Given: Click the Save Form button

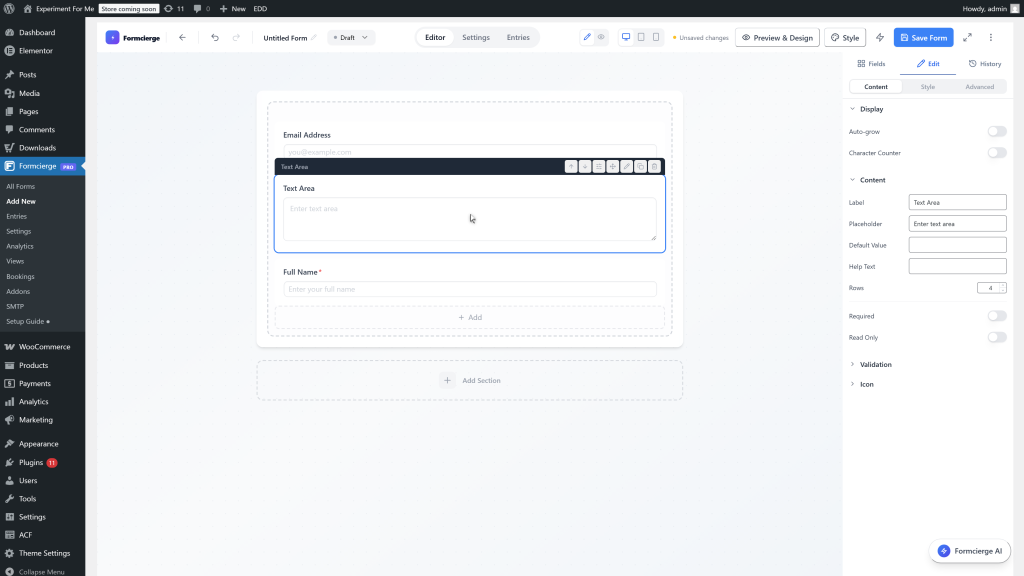Looking at the screenshot, I should [x=923, y=36].
